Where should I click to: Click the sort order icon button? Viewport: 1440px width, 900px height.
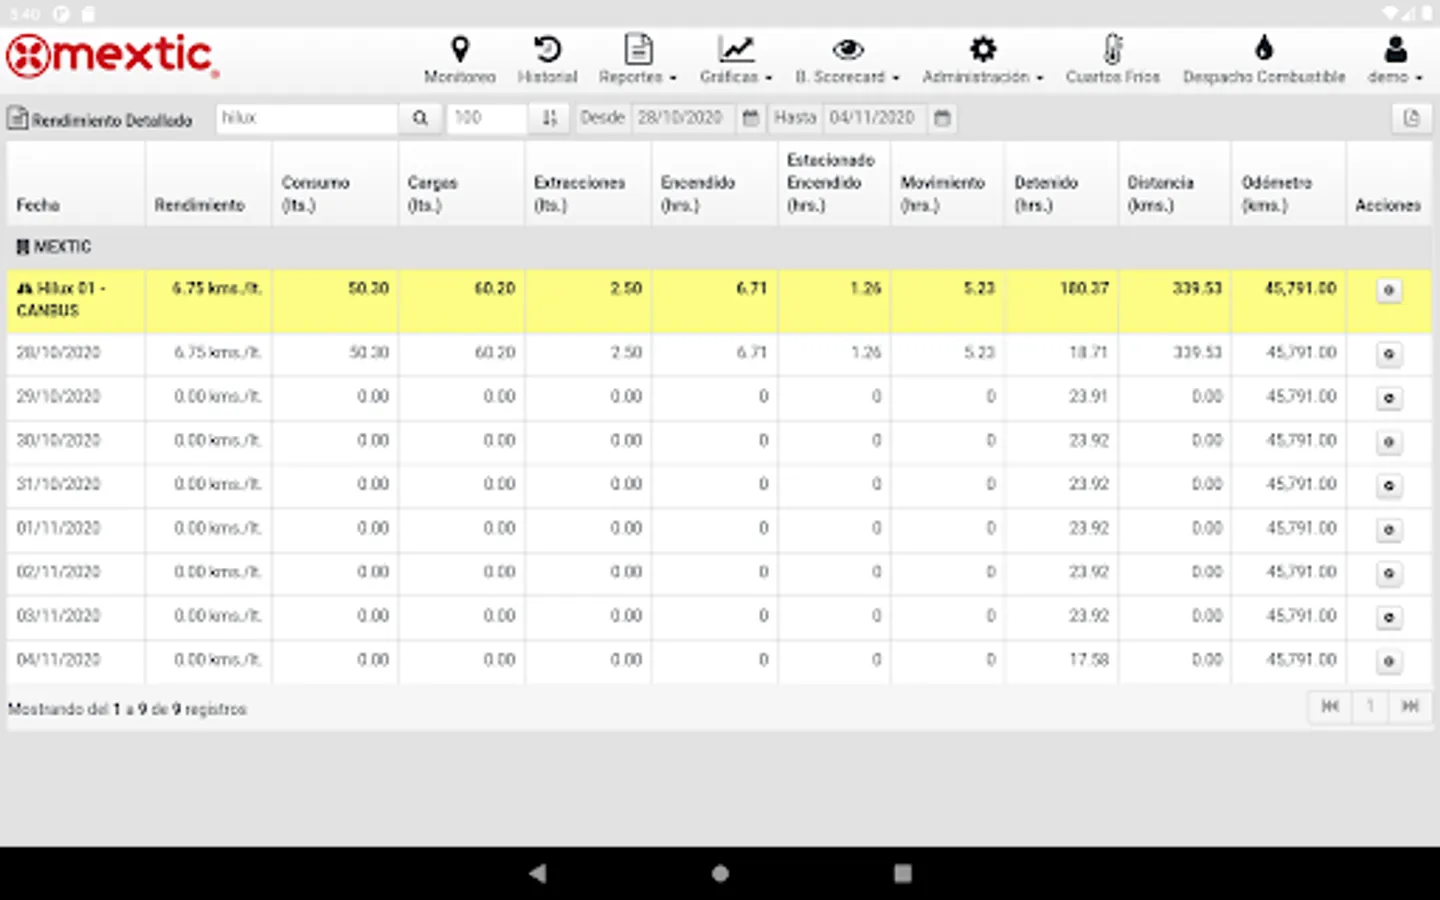(549, 118)
